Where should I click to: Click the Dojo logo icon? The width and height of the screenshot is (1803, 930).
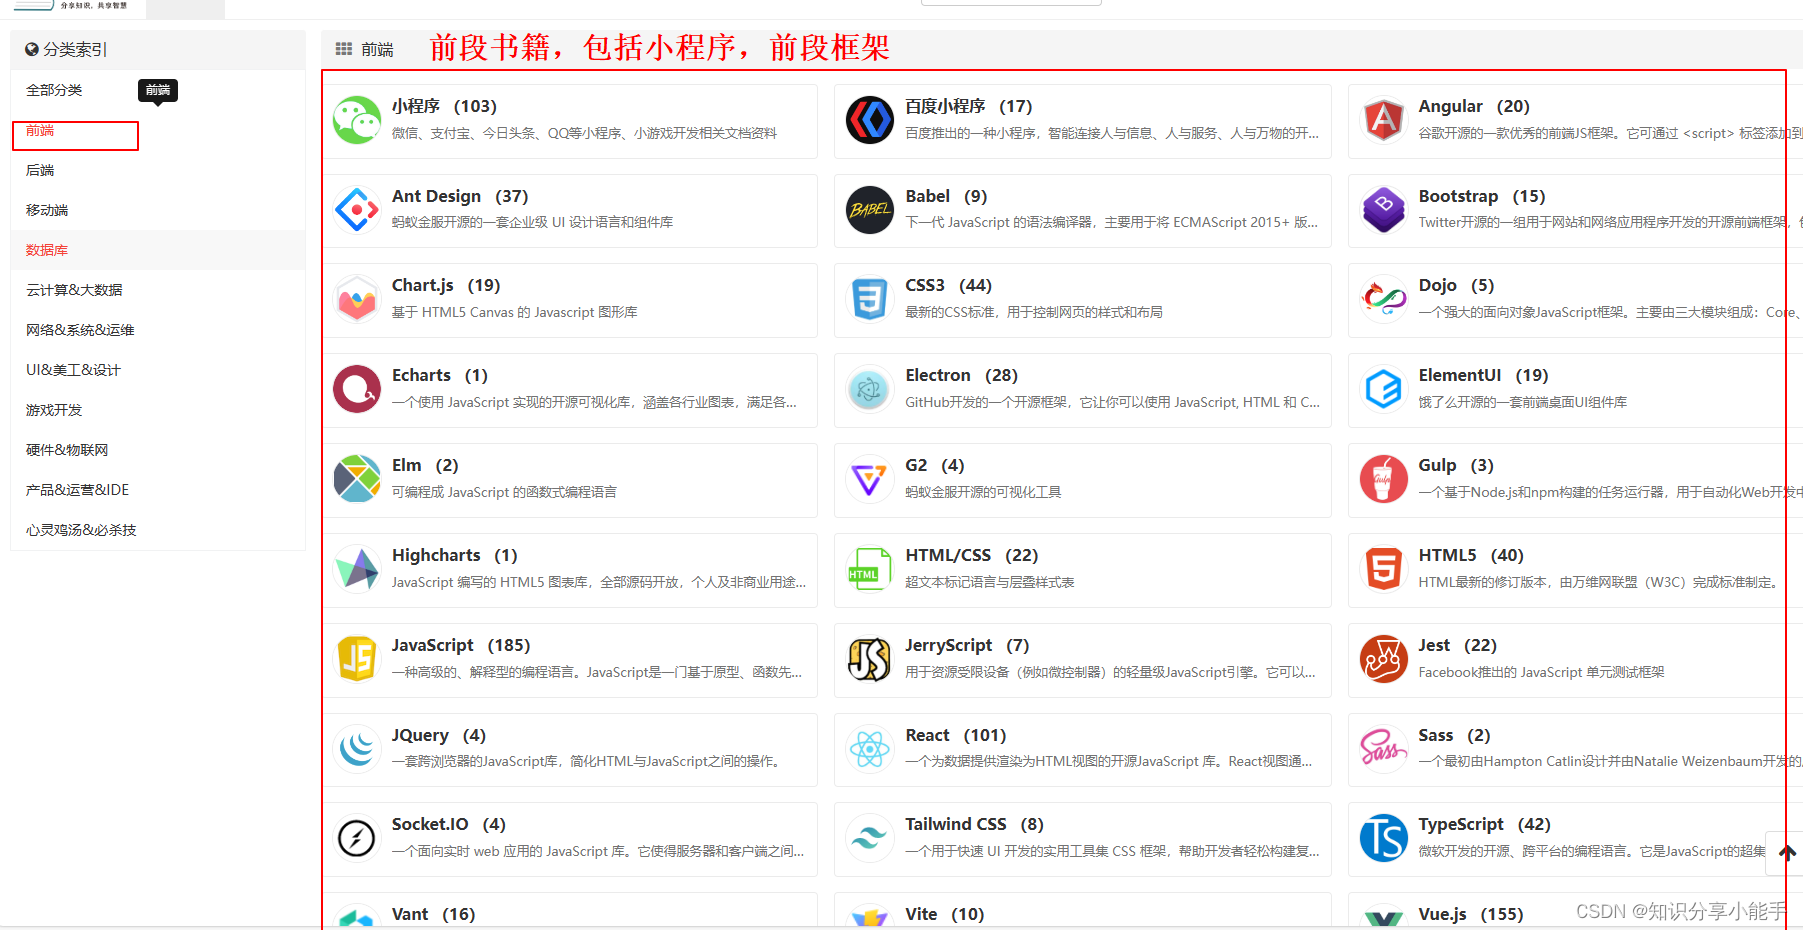click(x=1384, y=299)
